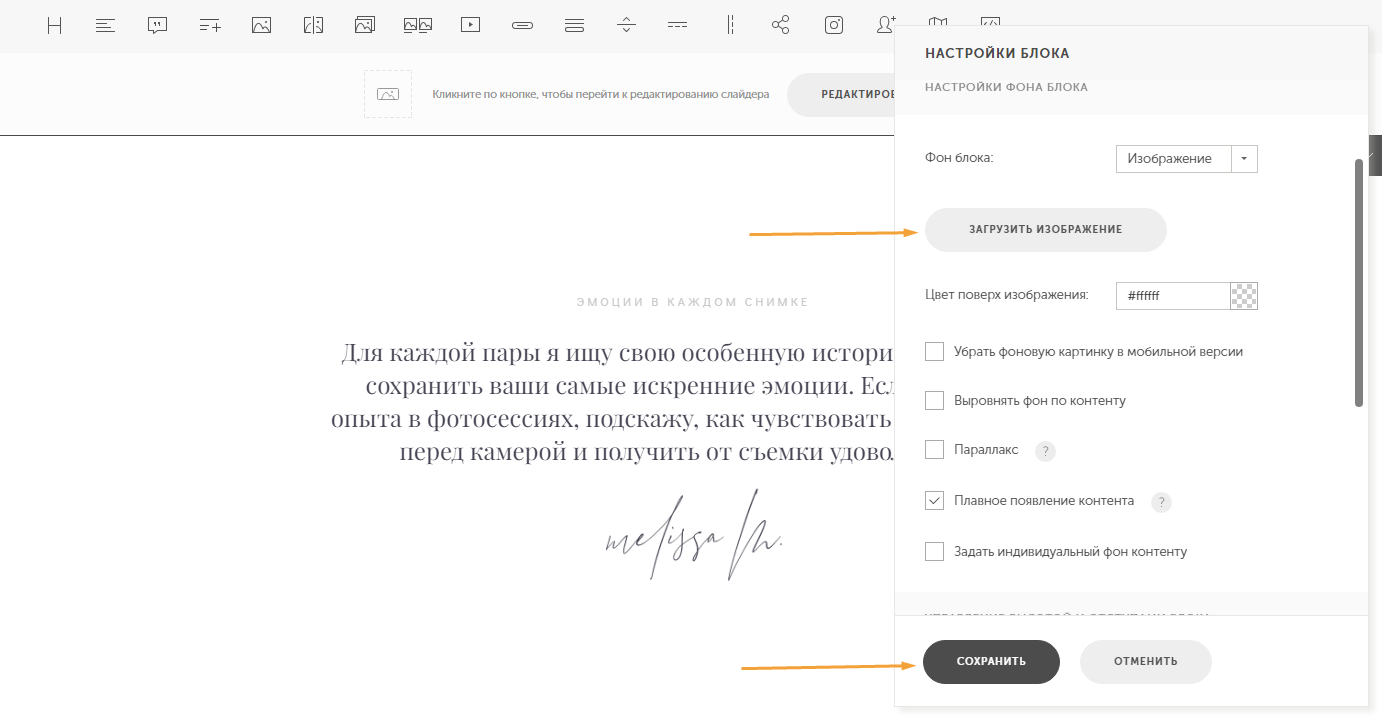Insert a quote block via speech-bubble icon
Viewport: 1382px width, 724px height.
(157, 26)
